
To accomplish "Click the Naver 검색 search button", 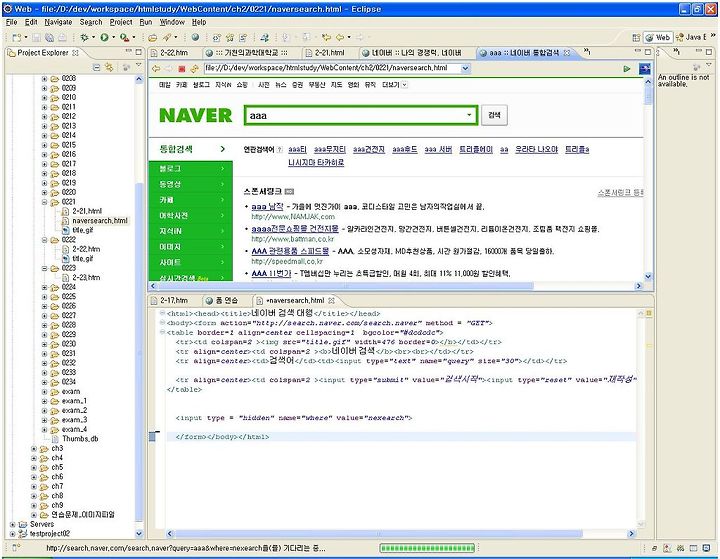I will (x=494, y=115).
